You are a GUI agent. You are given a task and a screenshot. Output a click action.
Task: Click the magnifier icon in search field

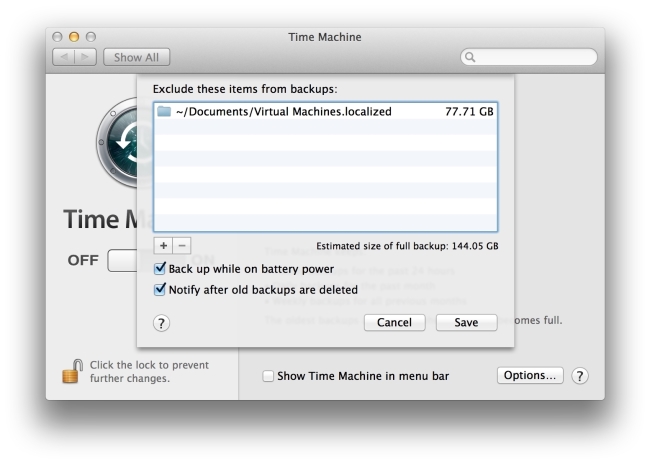[x=470, y=57]
